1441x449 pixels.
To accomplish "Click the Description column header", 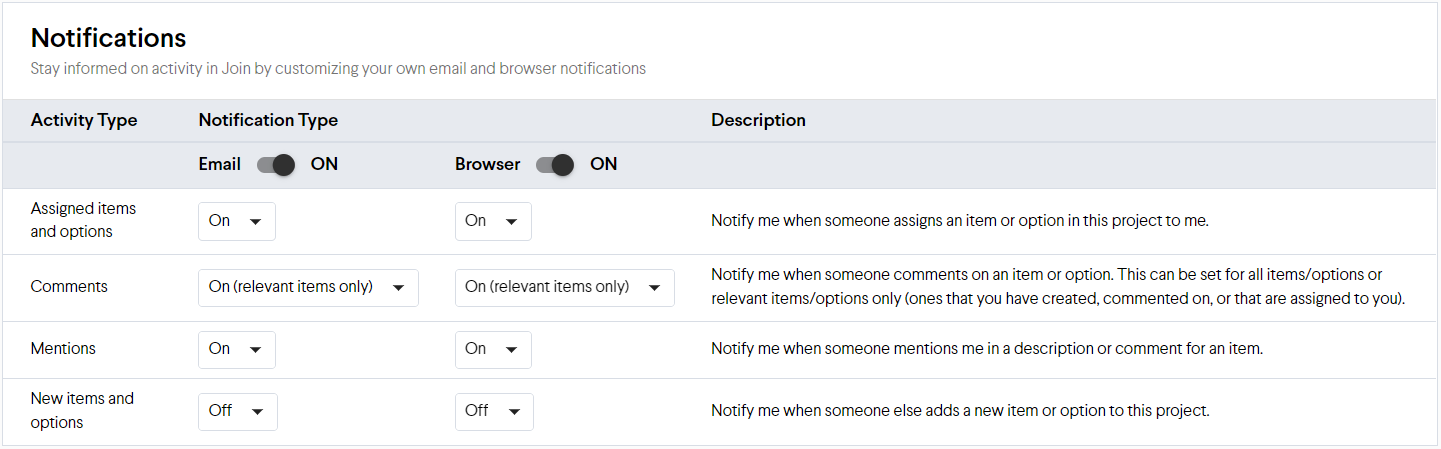I will 758,121.
